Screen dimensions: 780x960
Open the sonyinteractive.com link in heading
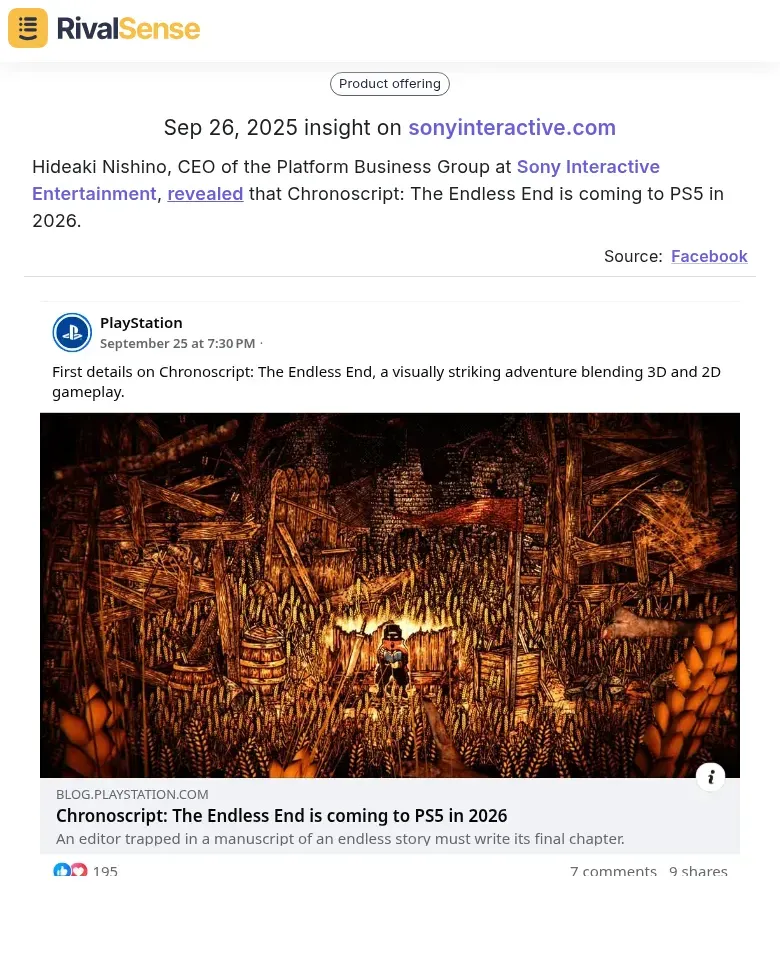(x=512, y=127)
